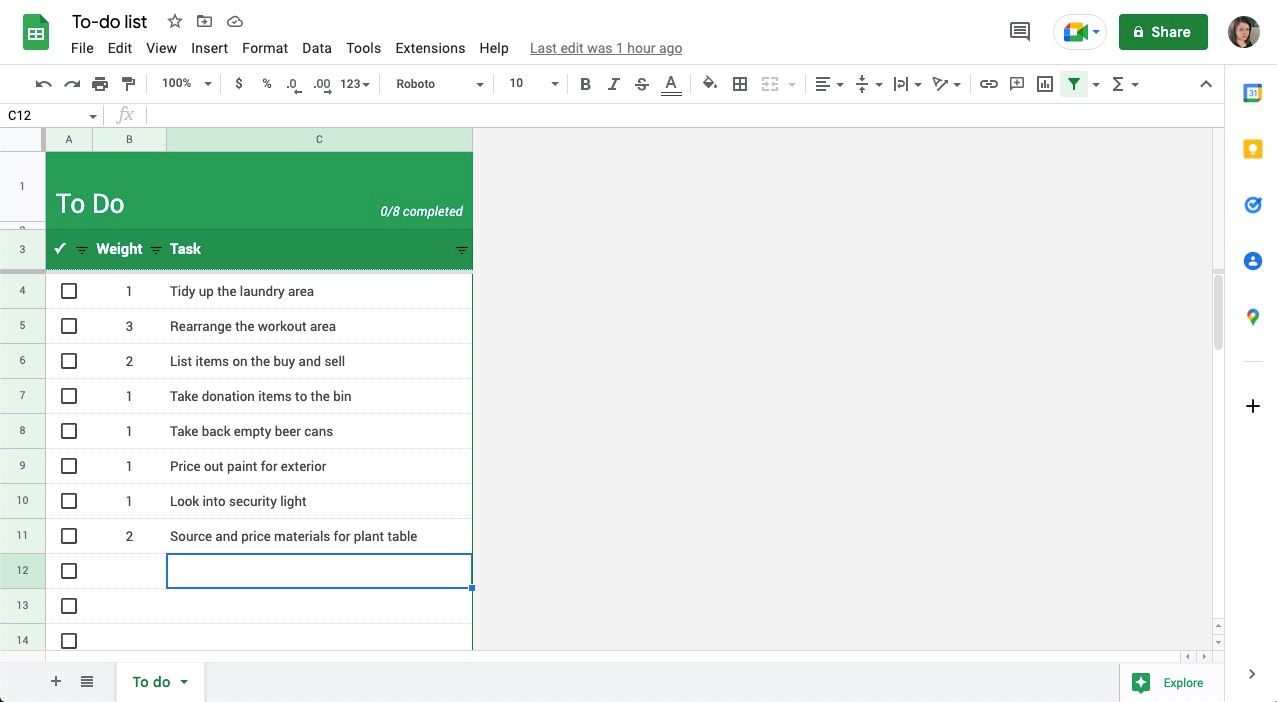
Task: Open horizontal align dropdown
Action: (x=829, y=84)
